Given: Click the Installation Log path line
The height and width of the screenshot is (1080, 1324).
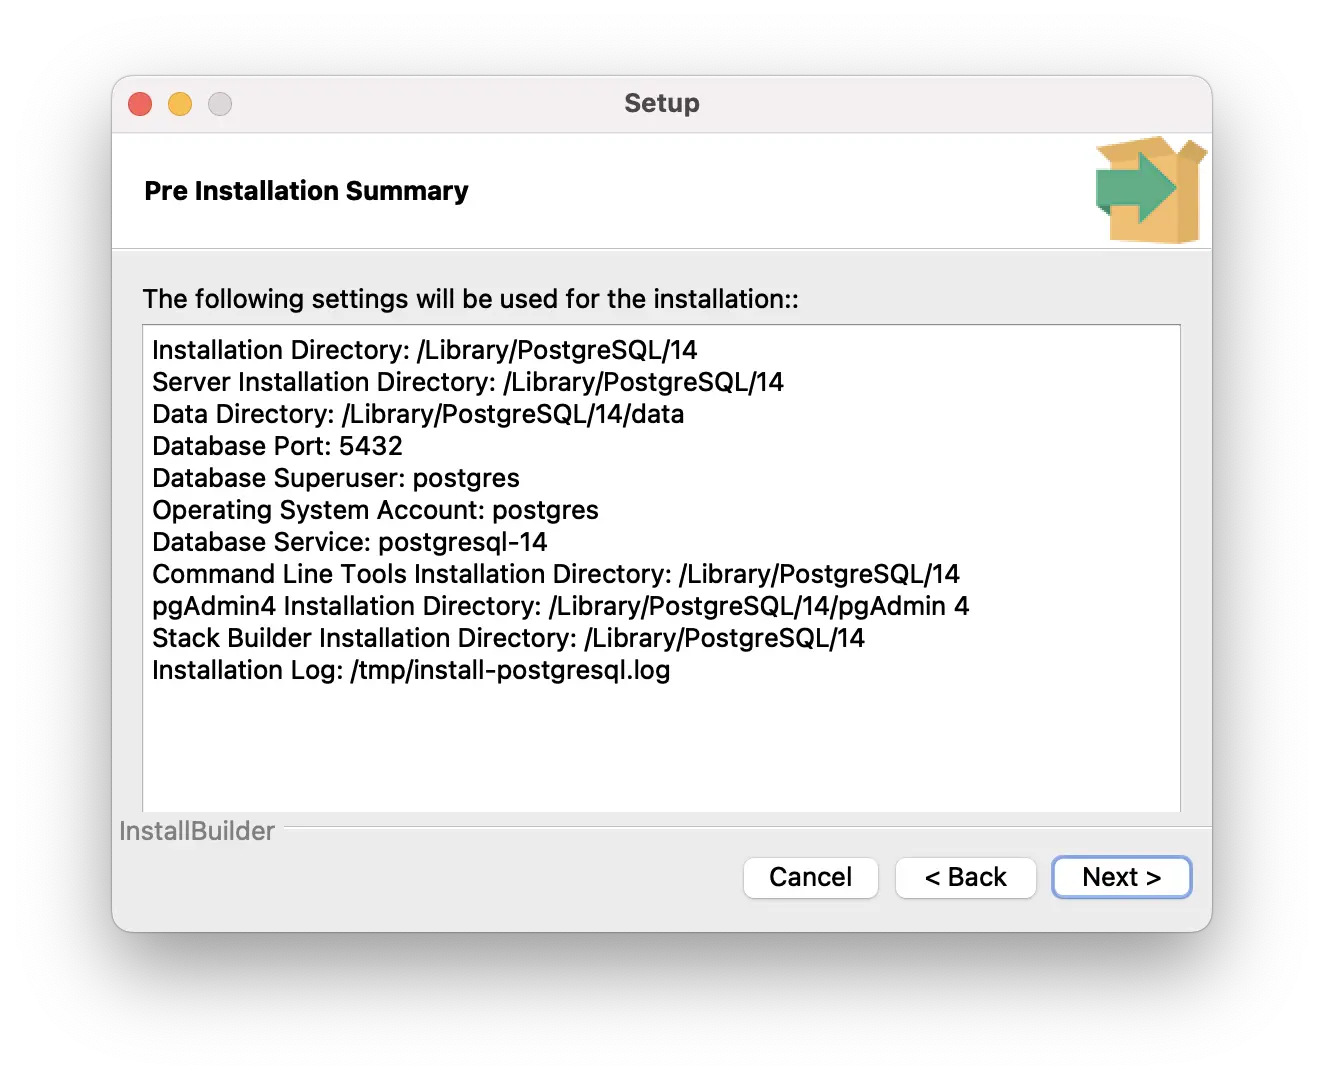Looking at the screenshot, I should 411,670.
